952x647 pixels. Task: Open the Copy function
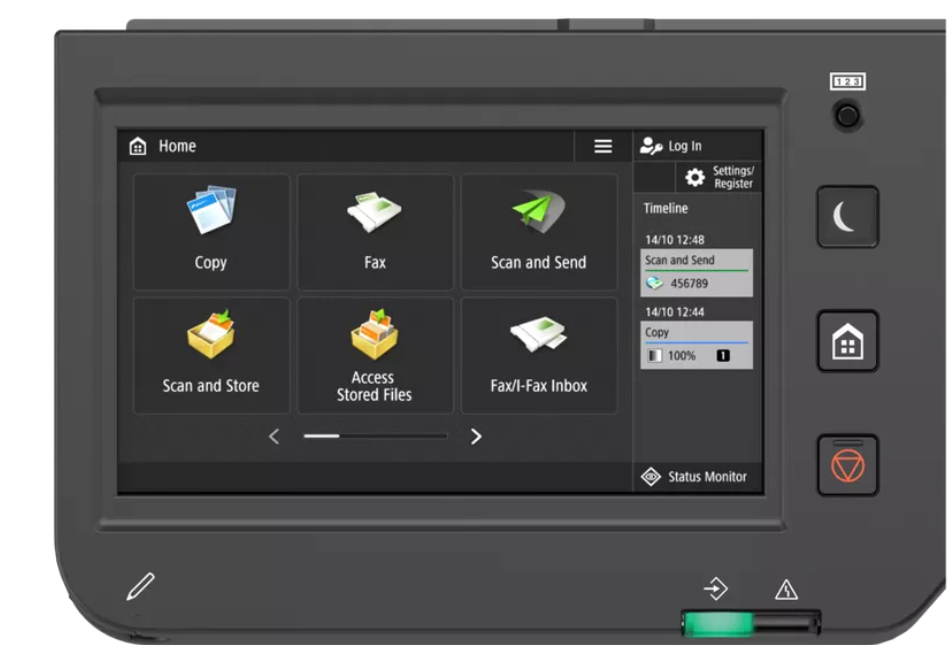point(210,230)
